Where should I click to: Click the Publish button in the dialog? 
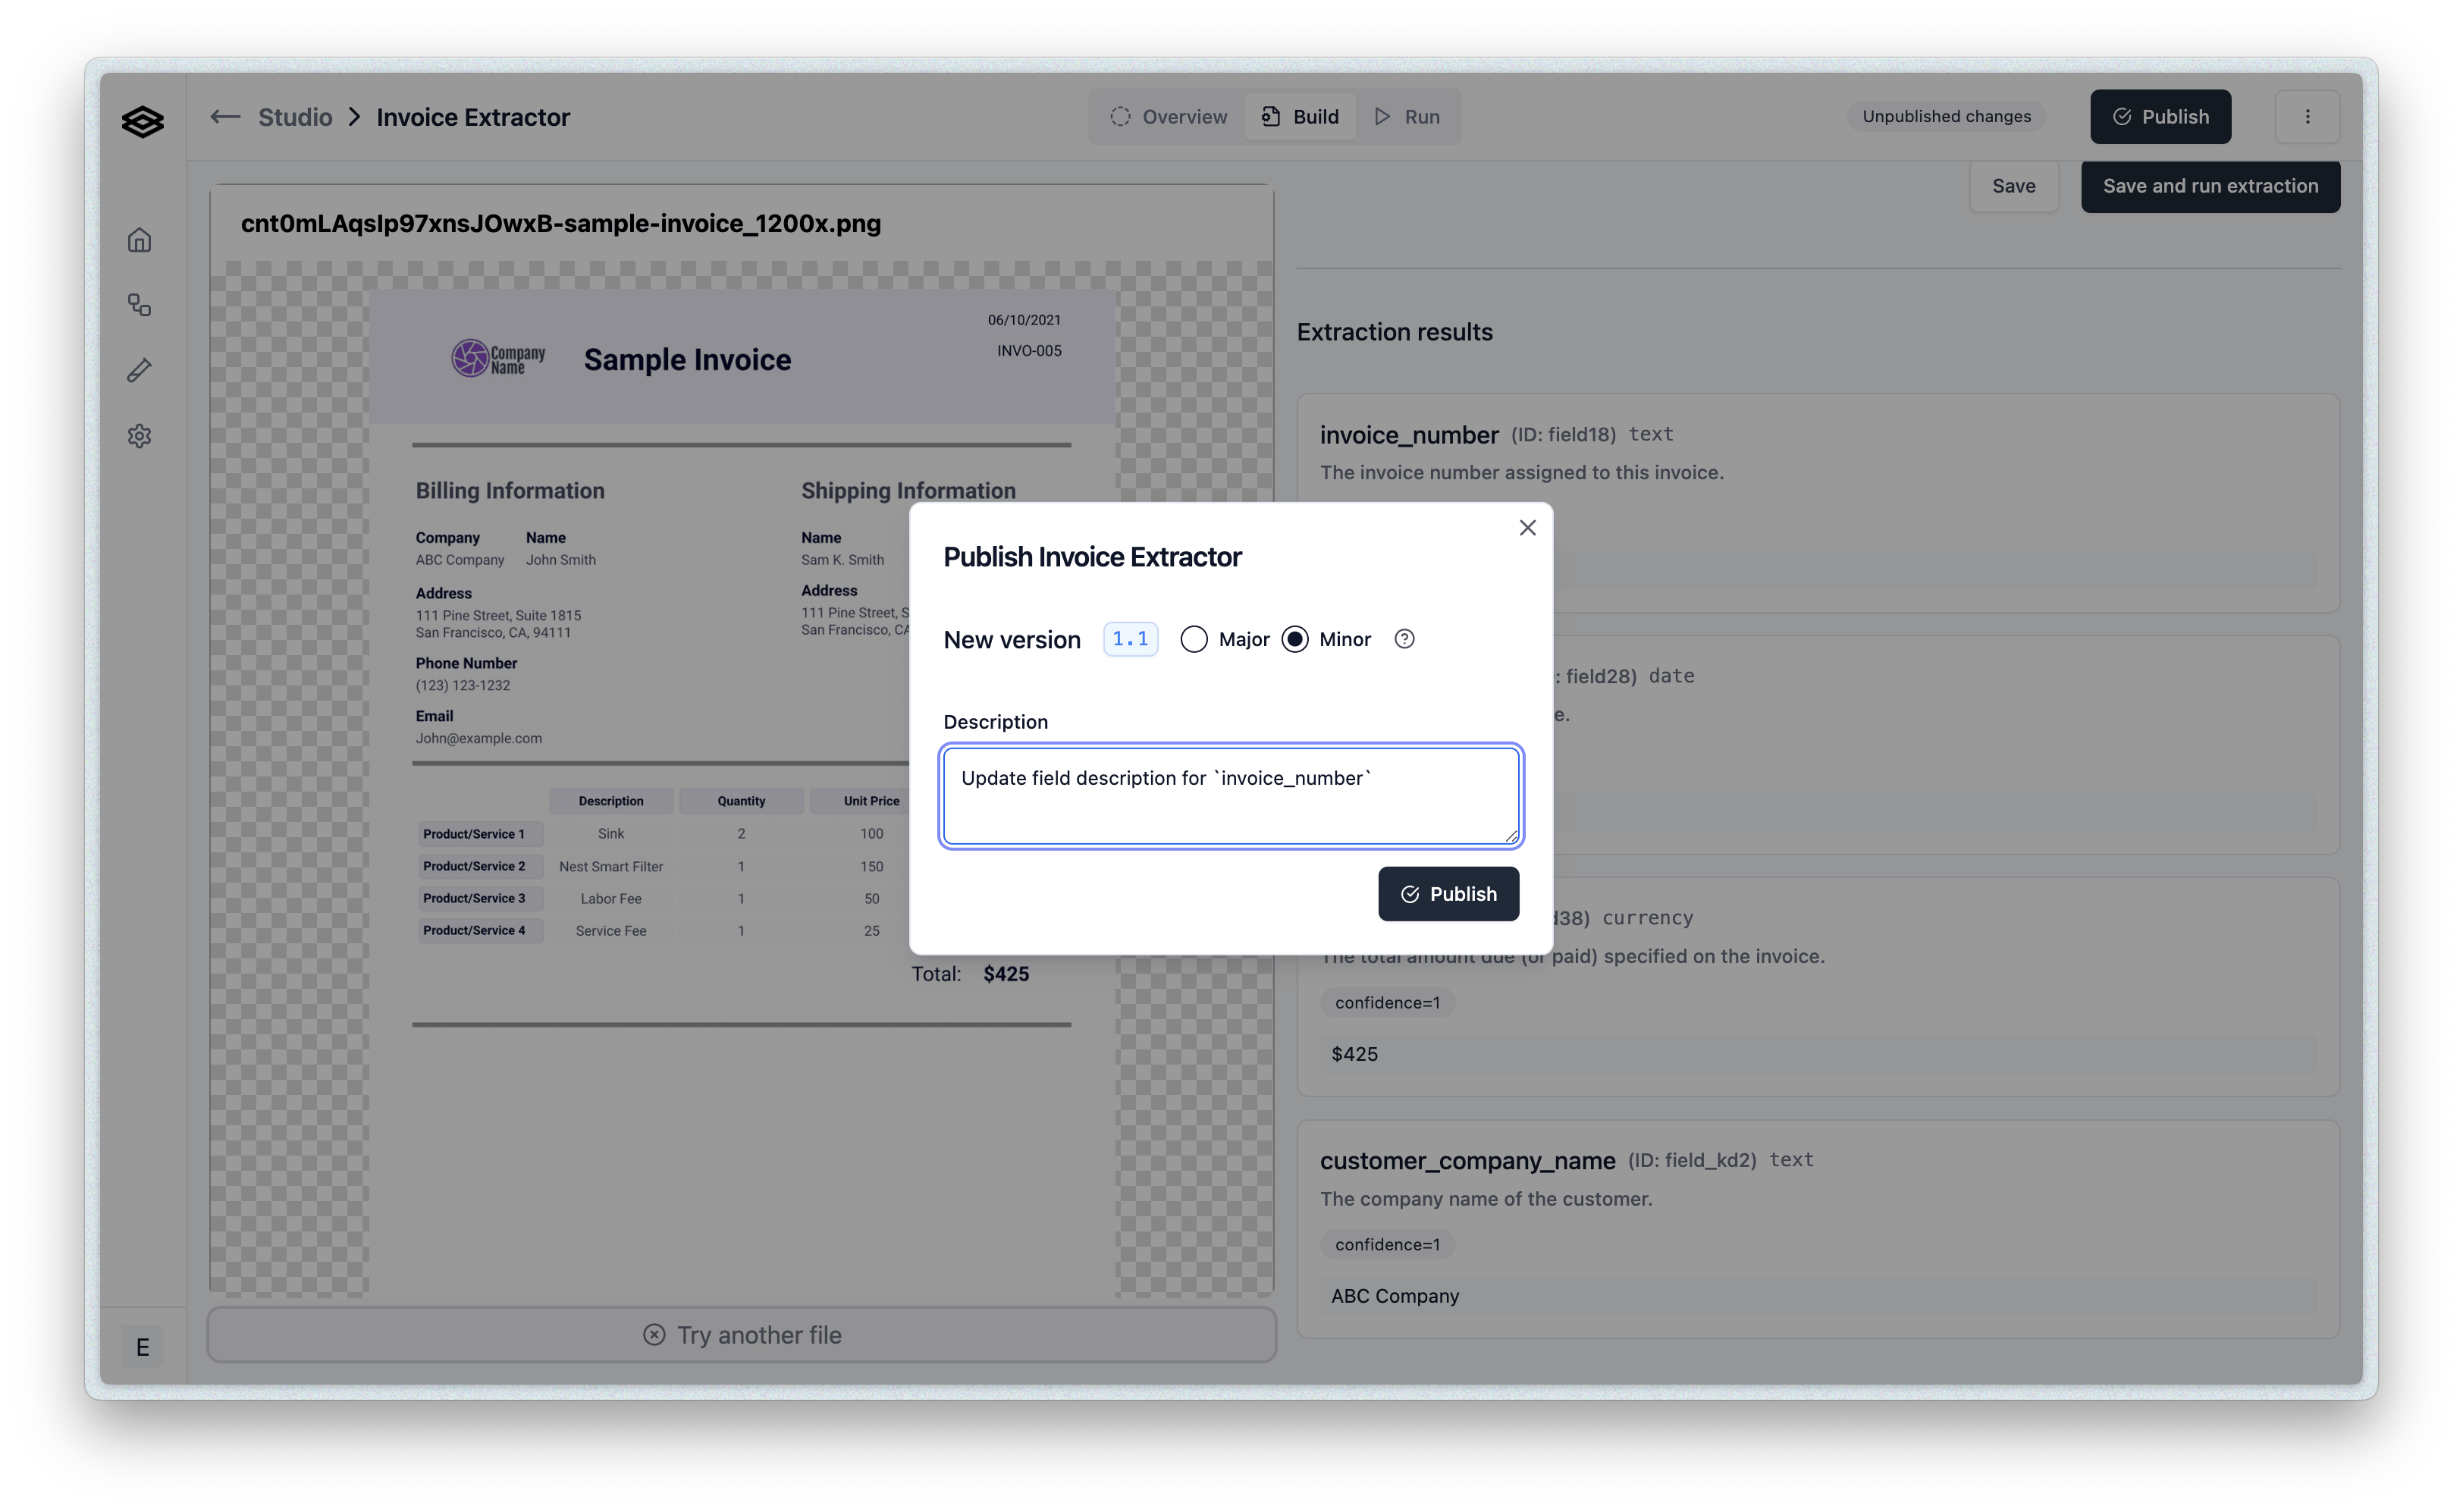click(1448, 894)
